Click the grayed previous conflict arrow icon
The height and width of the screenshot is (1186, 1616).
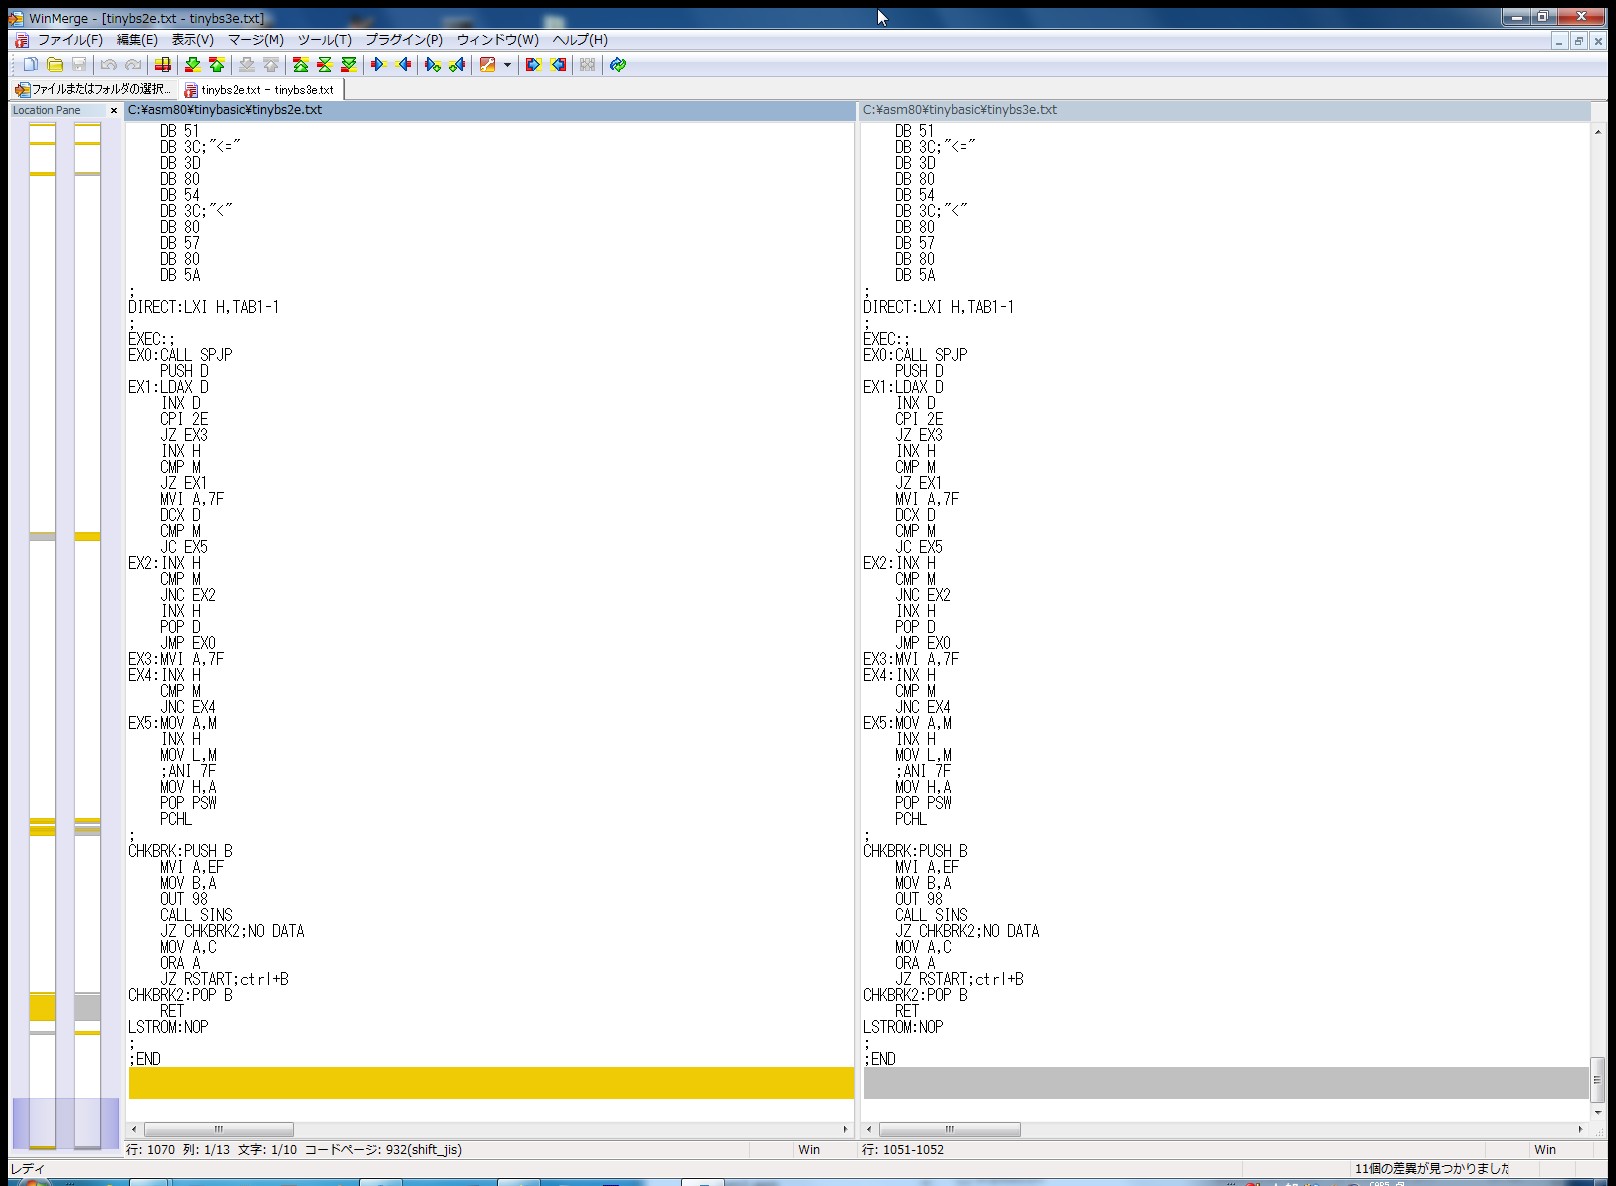[x=271, y=65]
